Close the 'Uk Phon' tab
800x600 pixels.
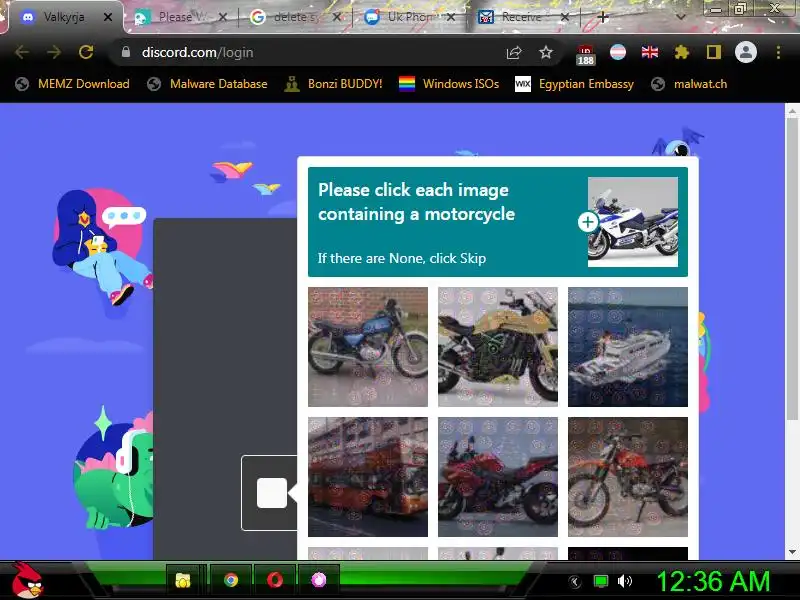(x=451, y=17)
